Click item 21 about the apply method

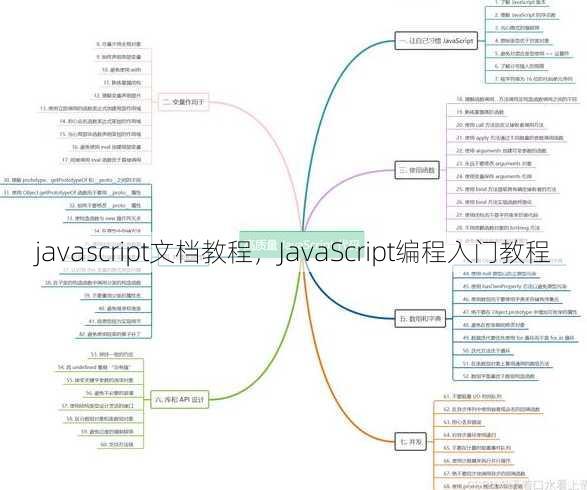[509, 138]
